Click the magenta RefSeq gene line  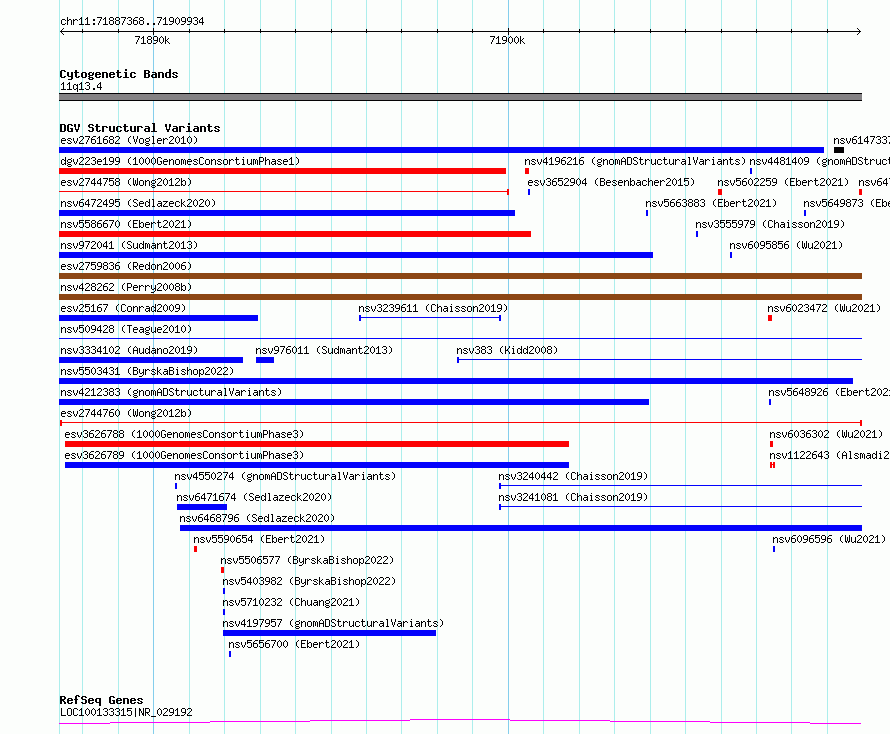460,722
